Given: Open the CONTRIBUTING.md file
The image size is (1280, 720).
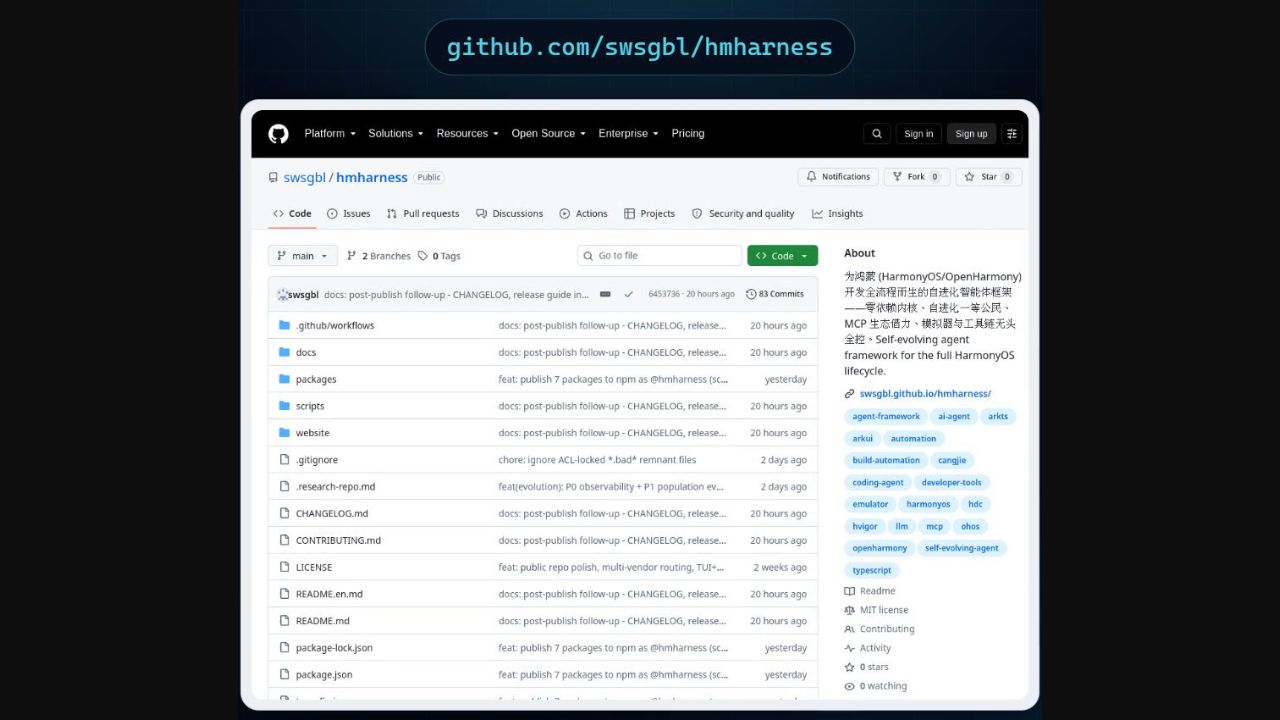Looking at the screenshot, I should [x=338, y=541].
